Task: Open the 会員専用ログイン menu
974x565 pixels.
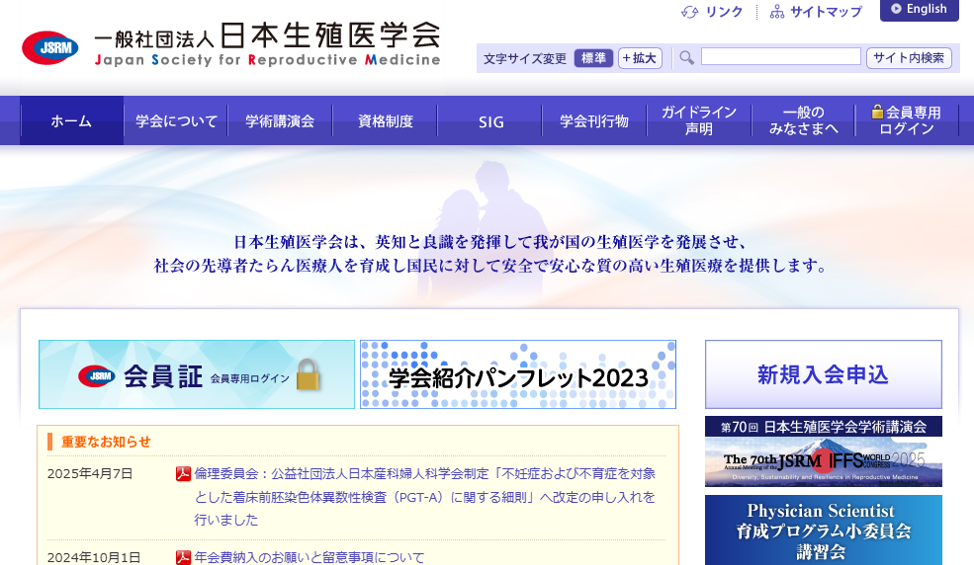Action: point(907,121)
